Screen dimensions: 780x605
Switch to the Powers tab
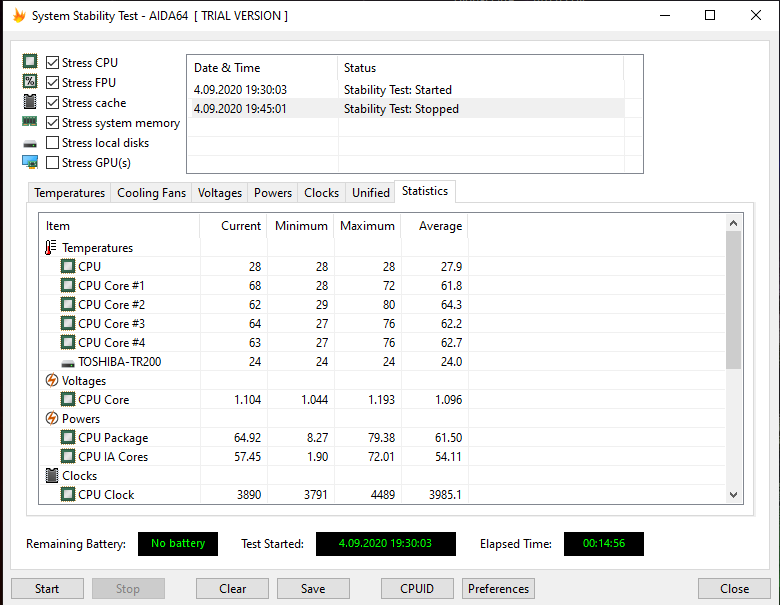pyautogui.click(x=273, y=193)
